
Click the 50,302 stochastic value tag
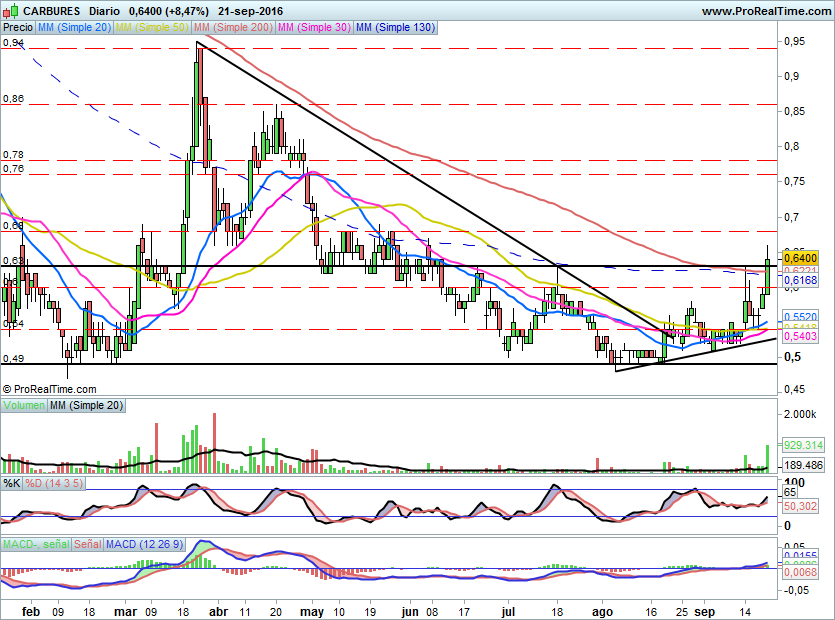(802, 507)
